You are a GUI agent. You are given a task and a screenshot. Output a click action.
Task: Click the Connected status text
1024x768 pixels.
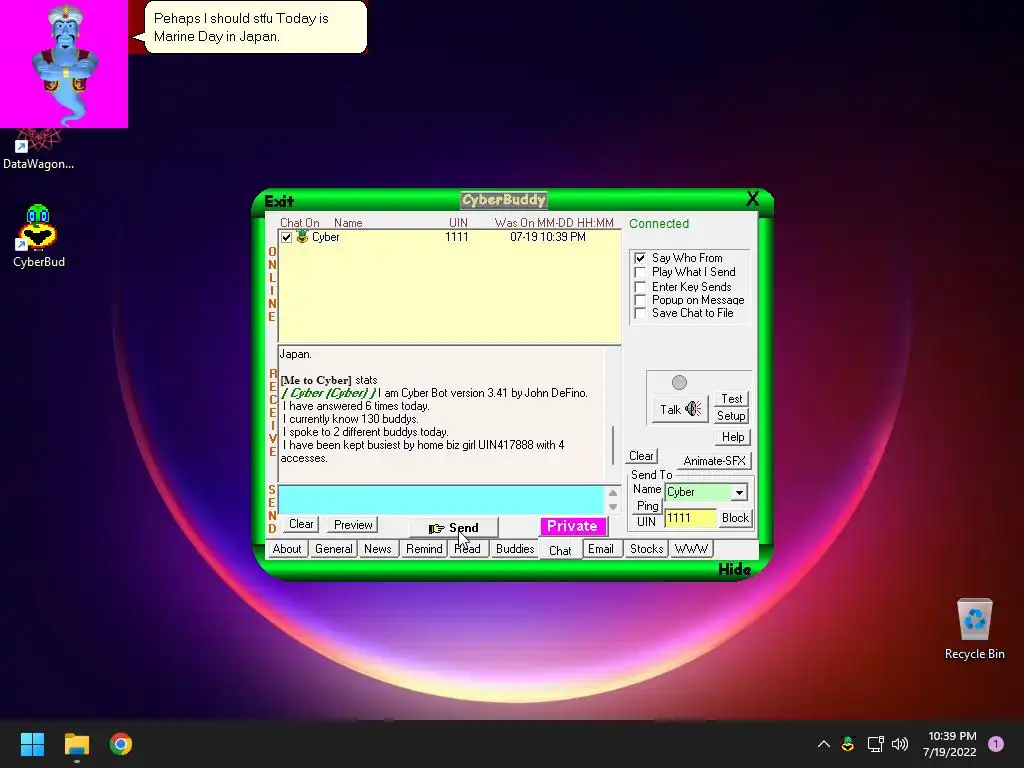(659, 224)
